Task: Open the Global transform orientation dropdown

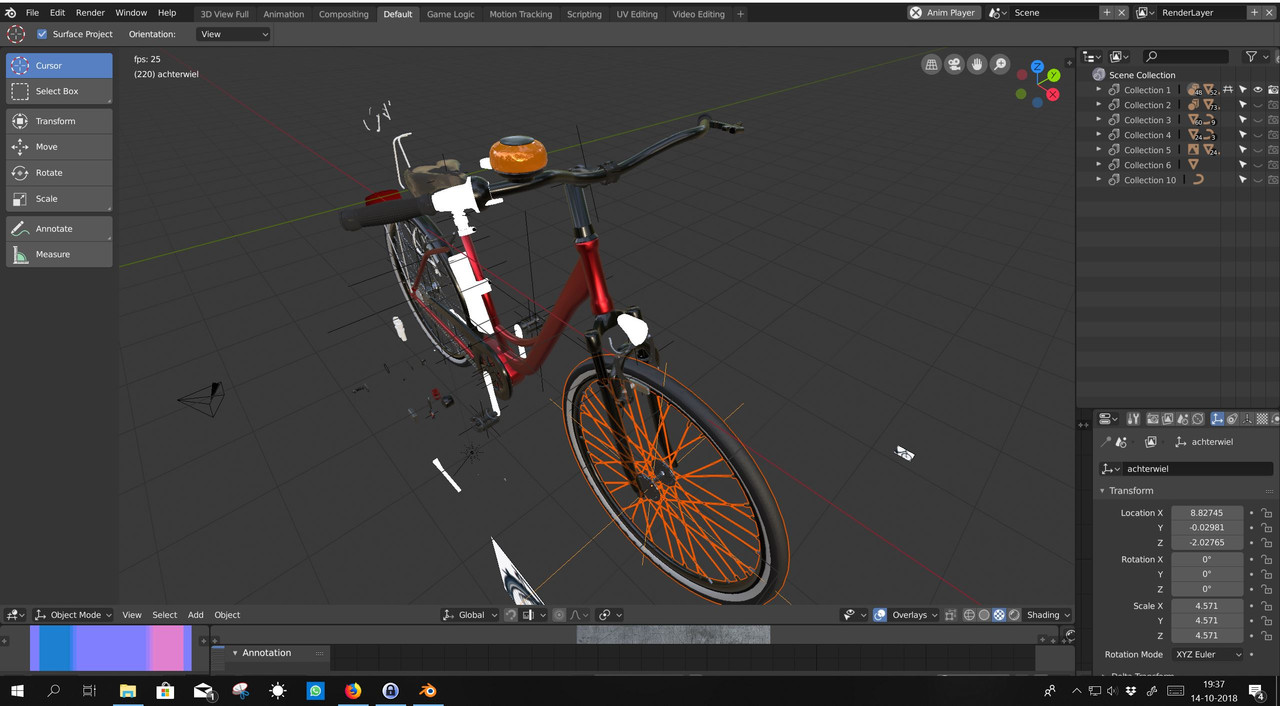Action: 470,615
